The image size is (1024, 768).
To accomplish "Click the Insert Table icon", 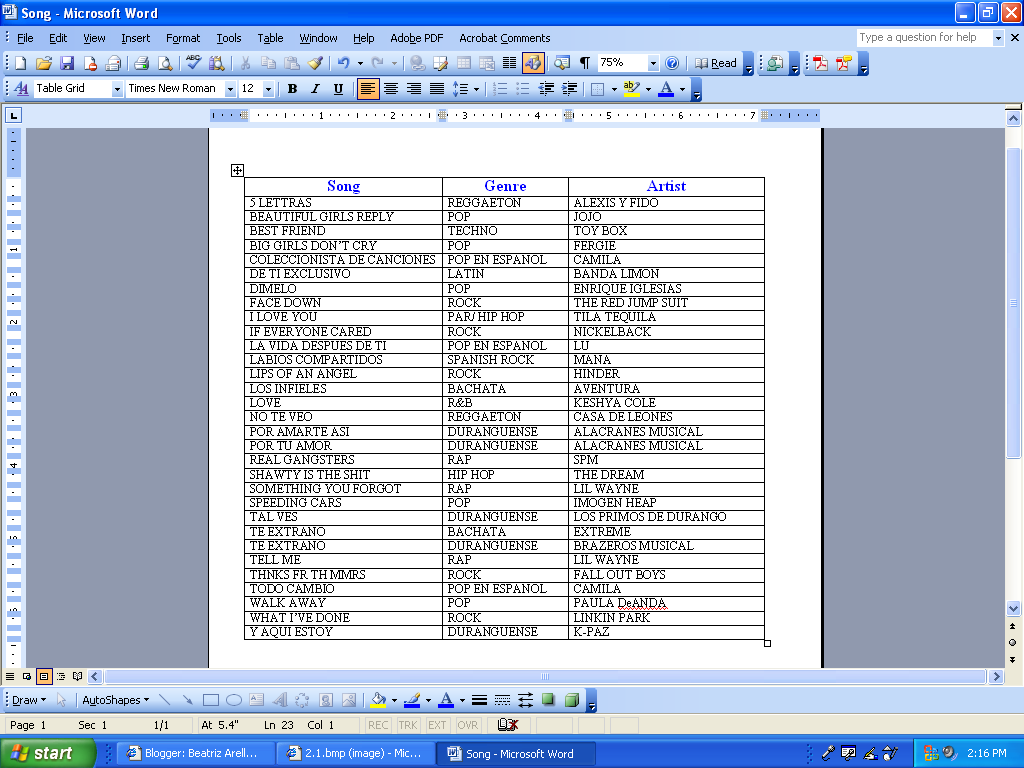I will point(464,63).
